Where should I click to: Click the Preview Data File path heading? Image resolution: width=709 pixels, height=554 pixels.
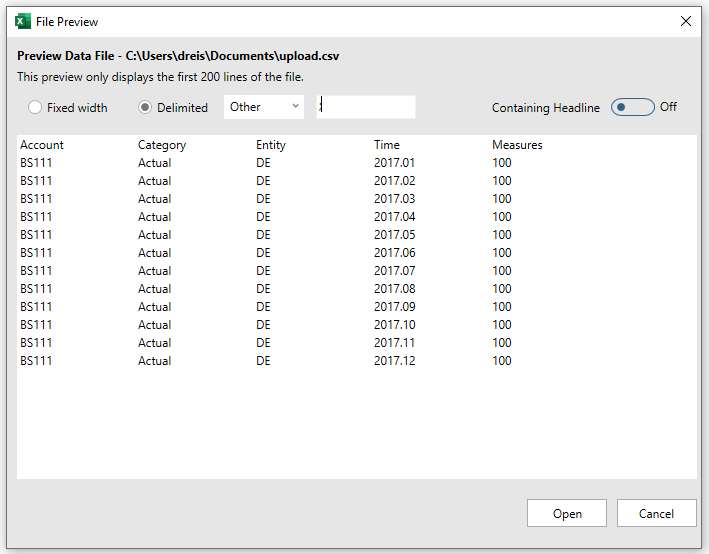point(178,56)
